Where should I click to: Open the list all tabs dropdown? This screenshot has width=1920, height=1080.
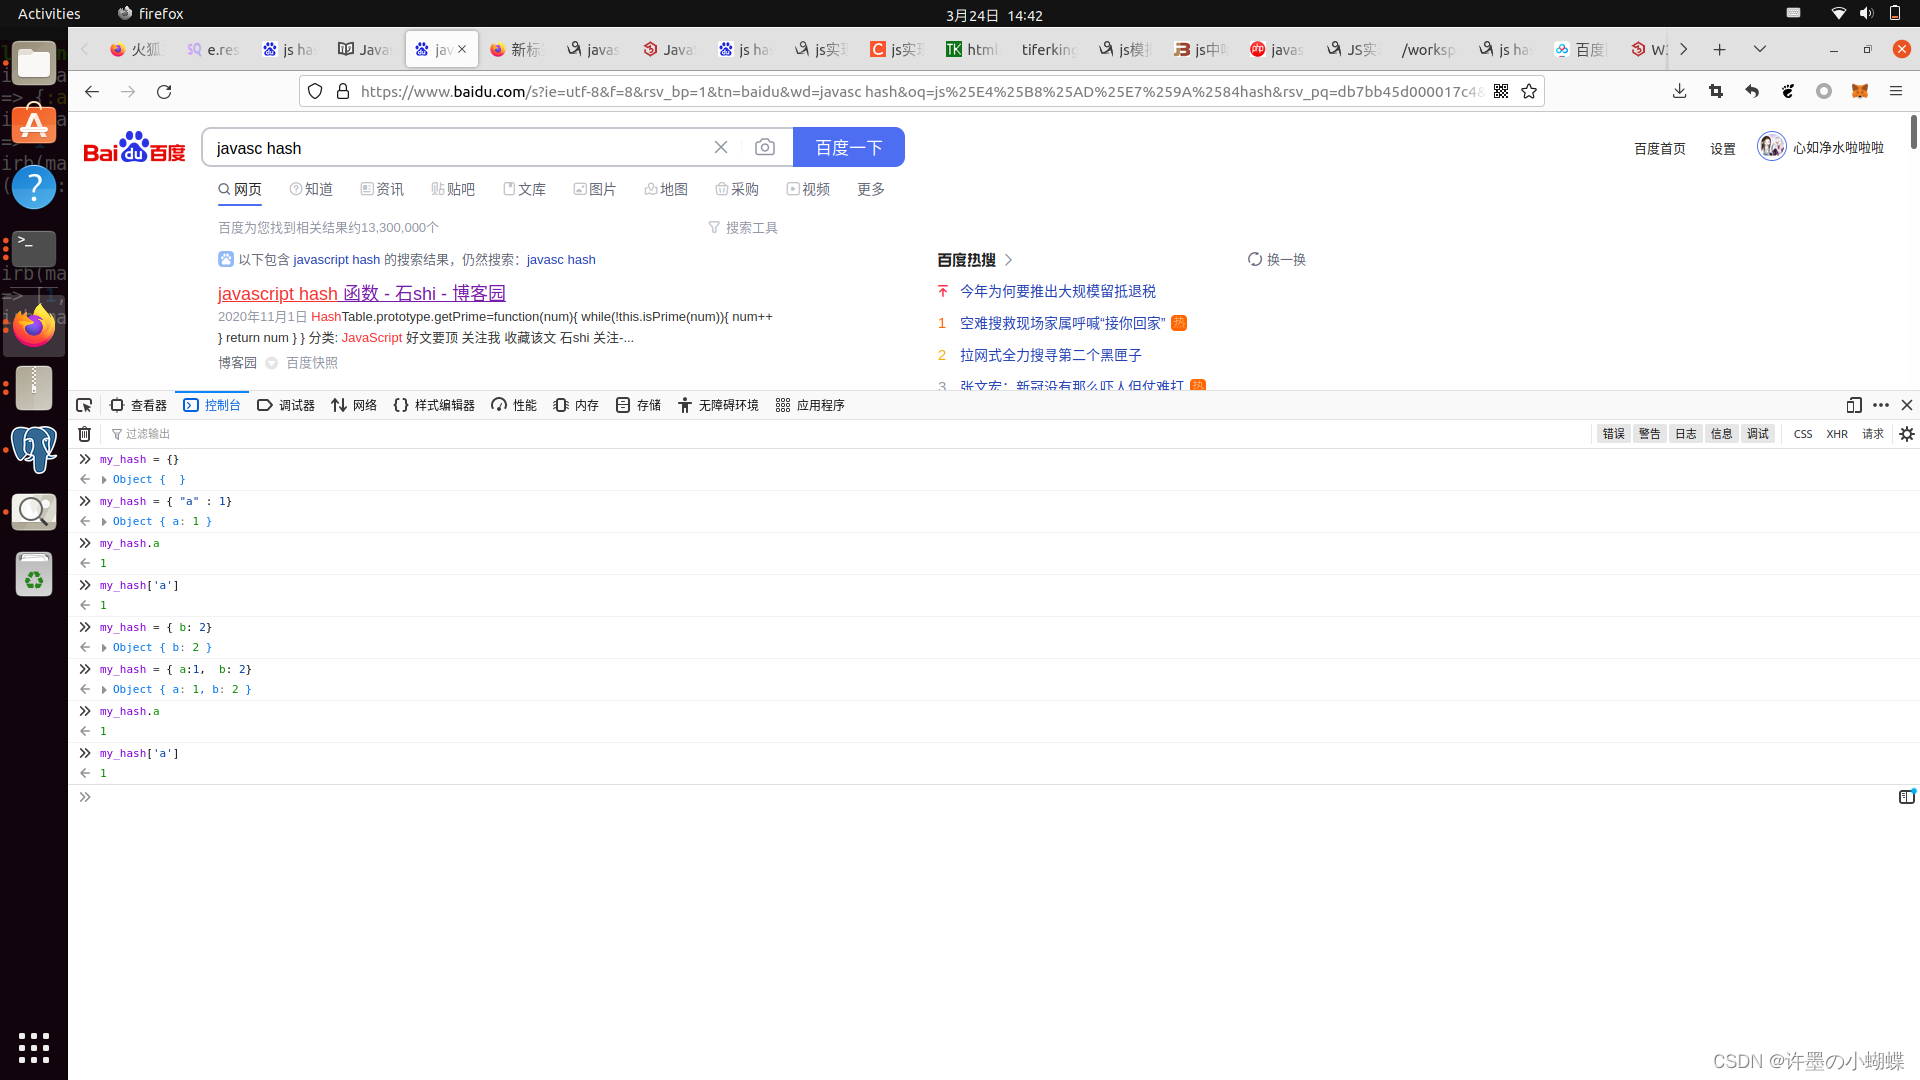pos(1760,49)
